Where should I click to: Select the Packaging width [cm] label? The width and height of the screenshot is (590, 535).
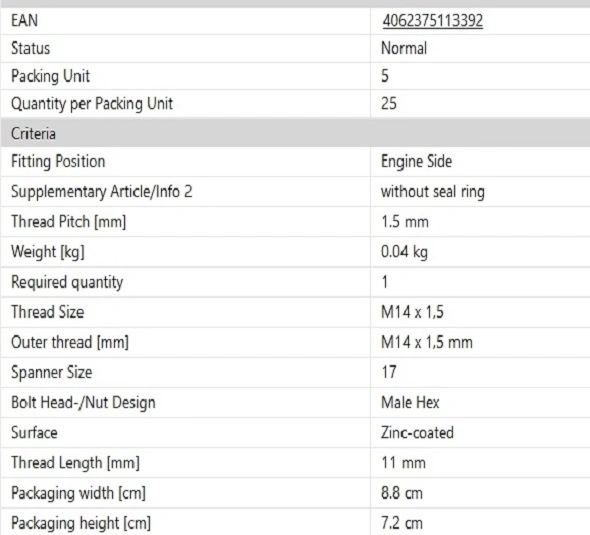tap(78, 493)
